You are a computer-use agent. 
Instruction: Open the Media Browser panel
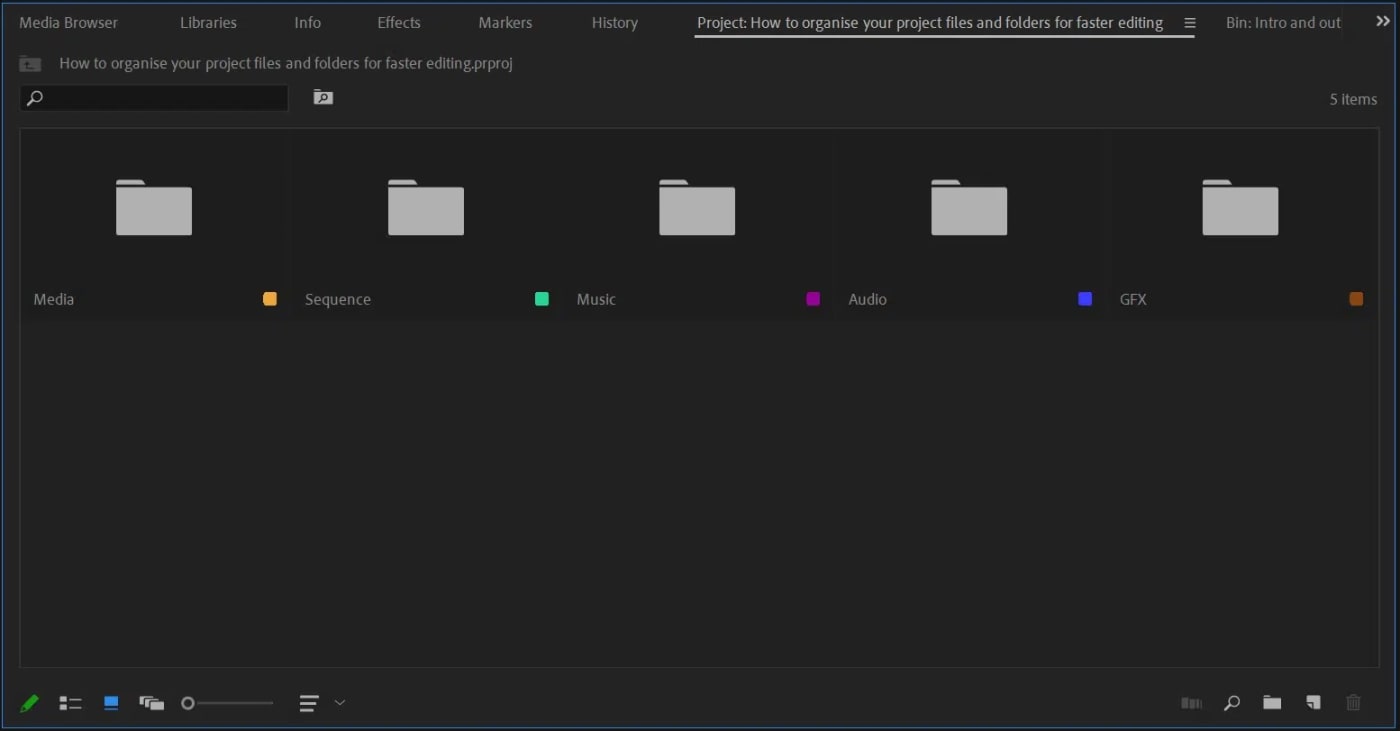pyautogui.click(x=68, y=22)
